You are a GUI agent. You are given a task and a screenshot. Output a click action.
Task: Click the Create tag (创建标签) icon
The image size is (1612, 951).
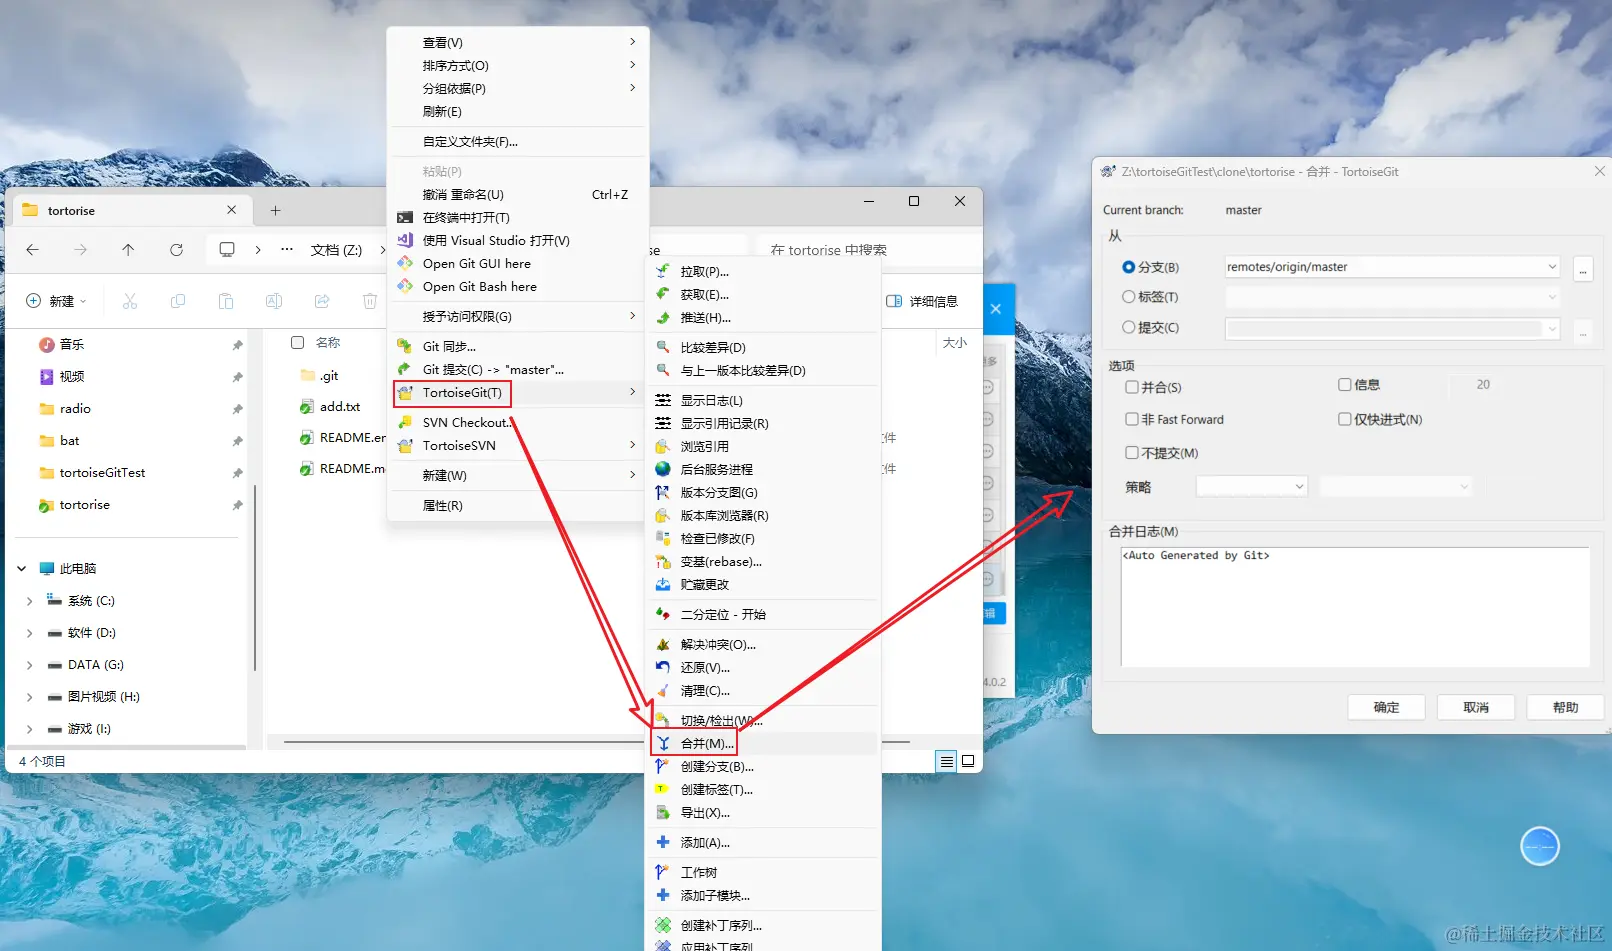662,789
